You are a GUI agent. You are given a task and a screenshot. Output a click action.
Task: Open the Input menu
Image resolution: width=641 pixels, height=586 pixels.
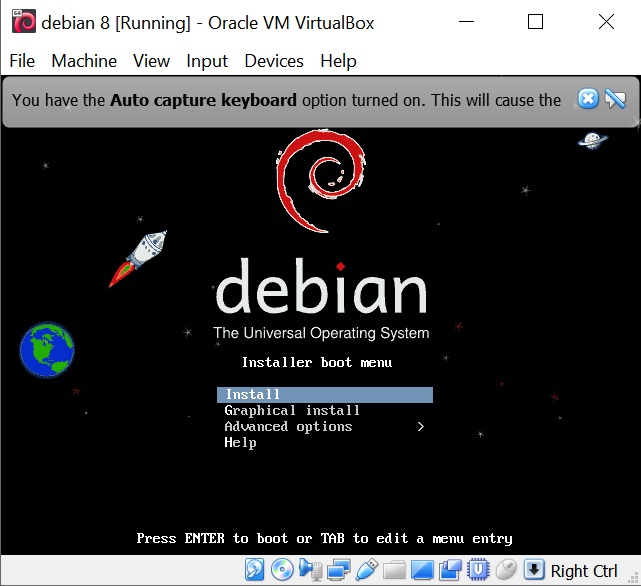tap(207, 61)
